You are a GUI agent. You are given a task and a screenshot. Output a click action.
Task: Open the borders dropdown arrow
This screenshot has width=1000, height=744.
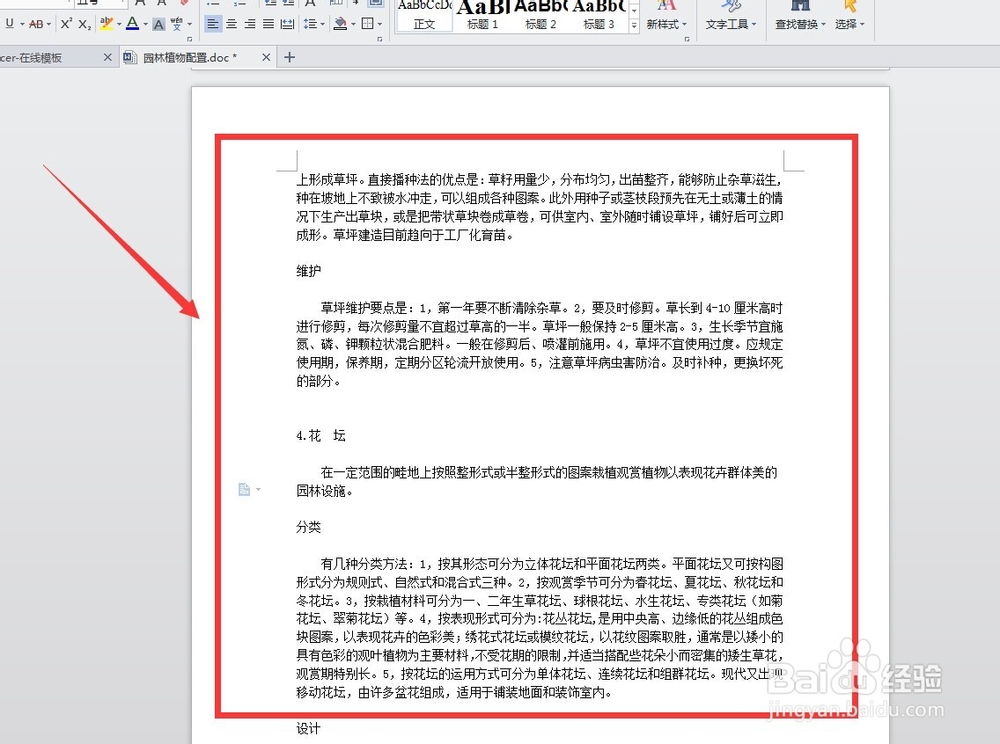click(x=380, y=22)
